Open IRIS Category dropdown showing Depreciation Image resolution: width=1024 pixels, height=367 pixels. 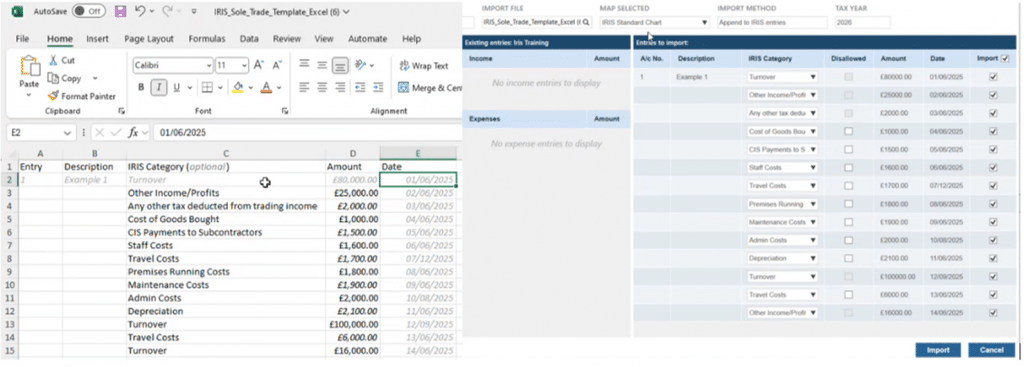(813, 258)
